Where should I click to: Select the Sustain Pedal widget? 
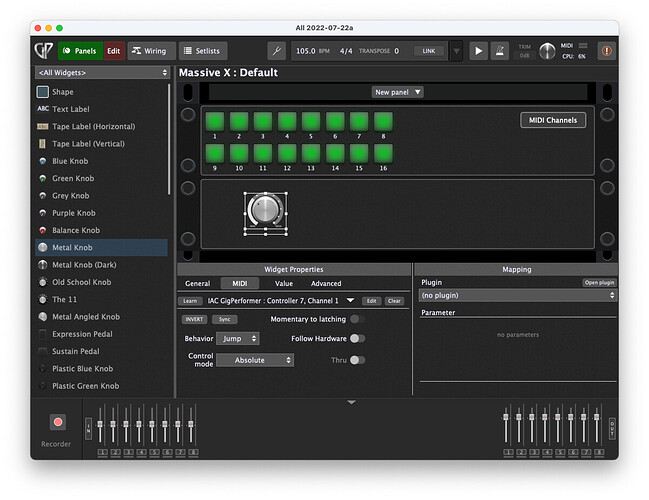102,351
